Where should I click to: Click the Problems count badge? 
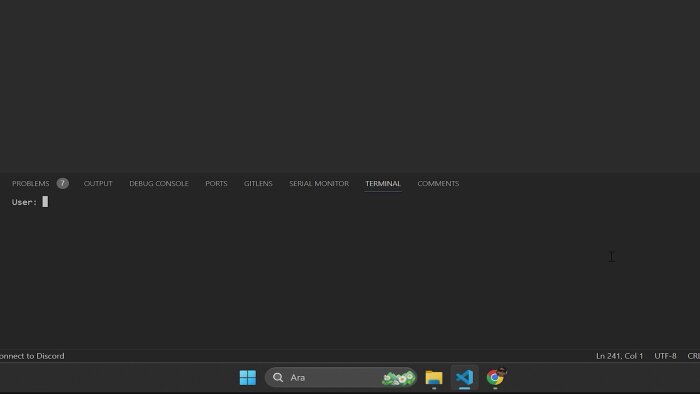click(x=62, y=183)
